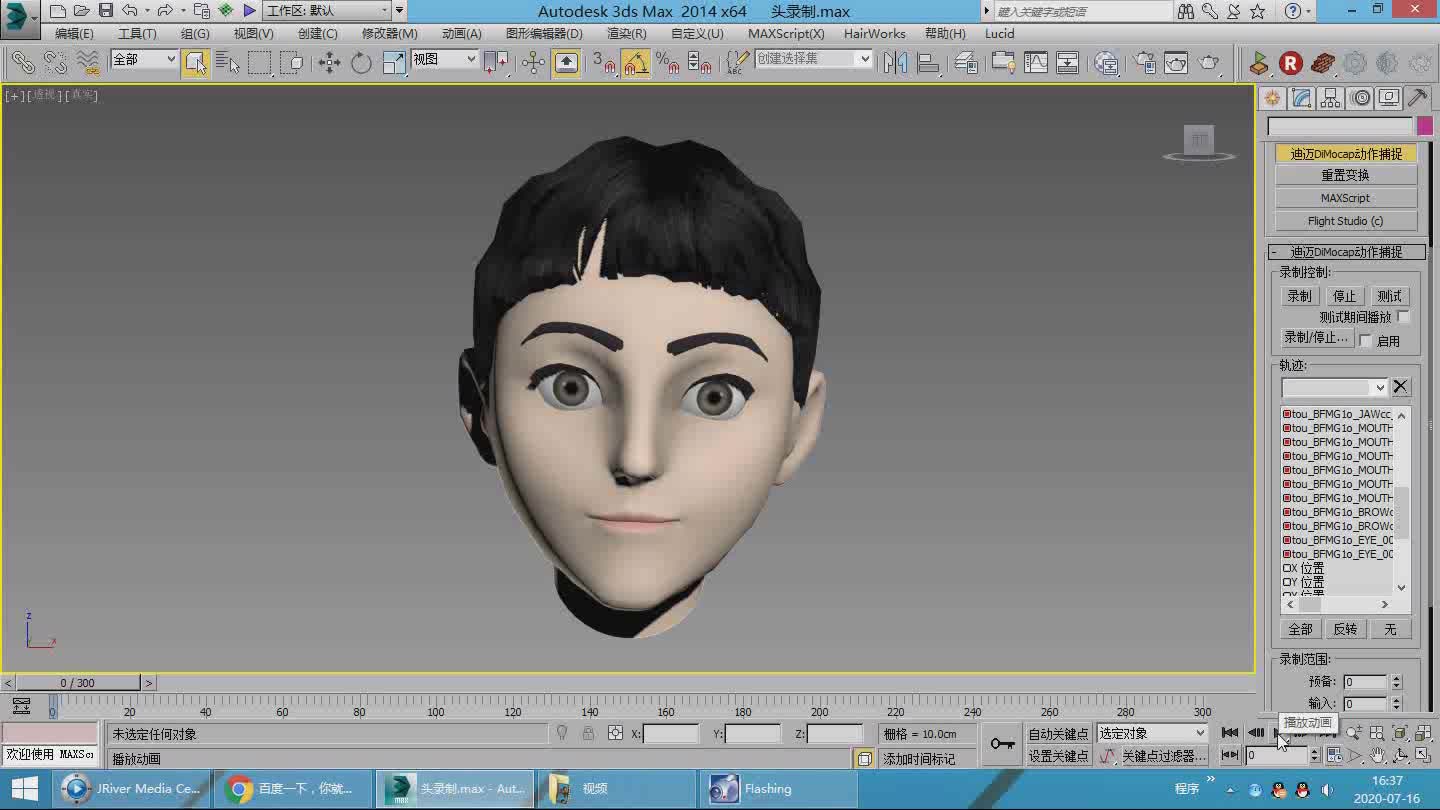1440x810 pixels.
Task: Click the Use Pivot Point Center icon
Action: click(497, 62)
